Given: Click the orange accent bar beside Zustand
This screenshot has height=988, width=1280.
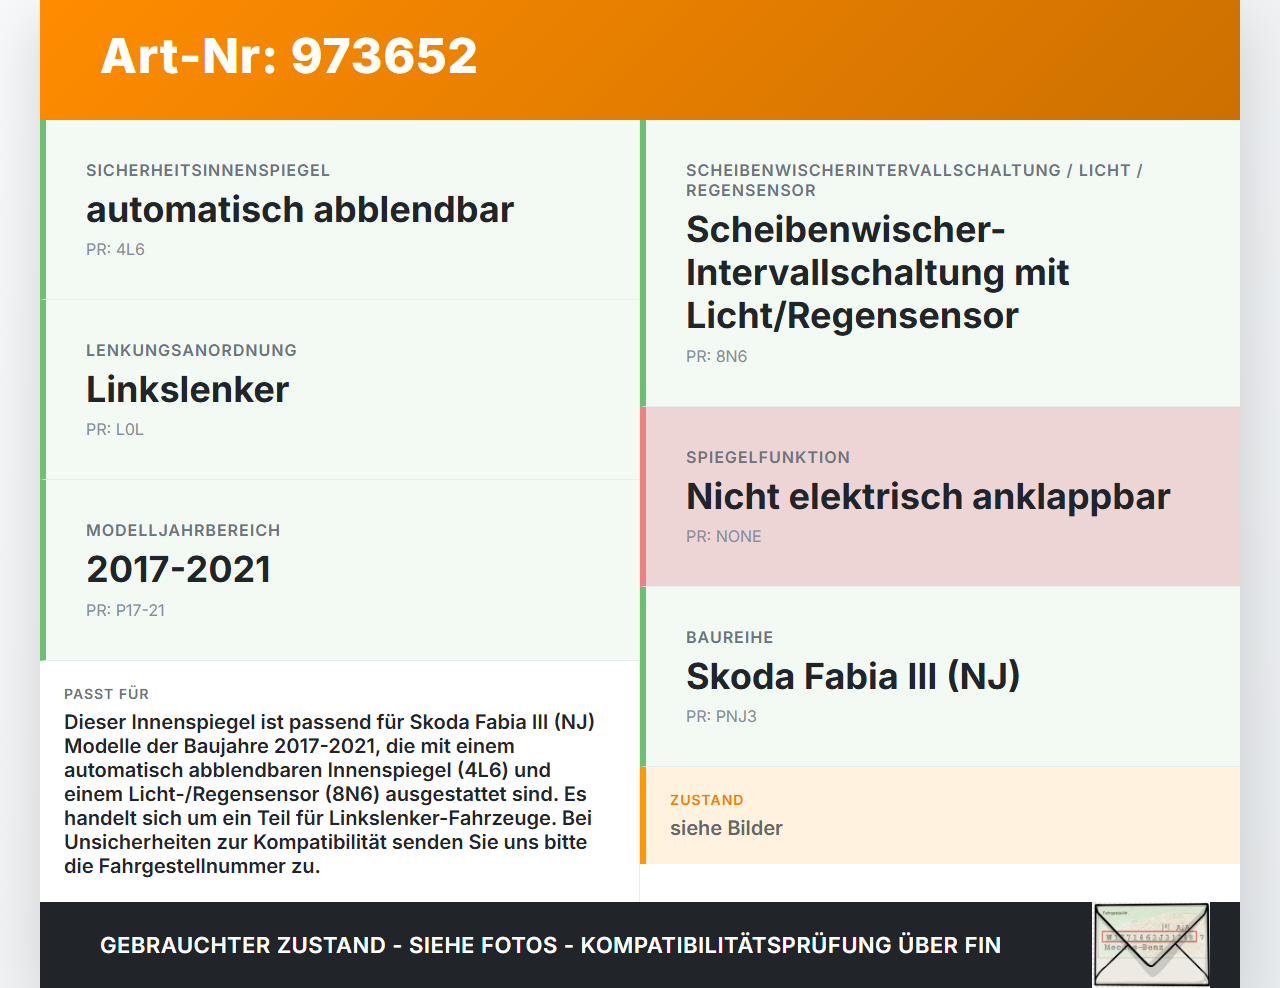Looking at the screenshot, I should (643, 814).
